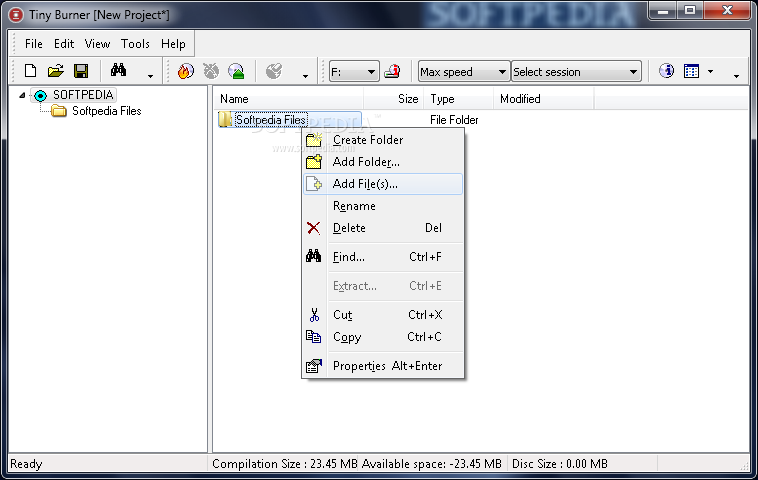The width and height of the screenshot is (758, 480).
Task: Maximize the Tiny Burner window
Action: point(690,11)
